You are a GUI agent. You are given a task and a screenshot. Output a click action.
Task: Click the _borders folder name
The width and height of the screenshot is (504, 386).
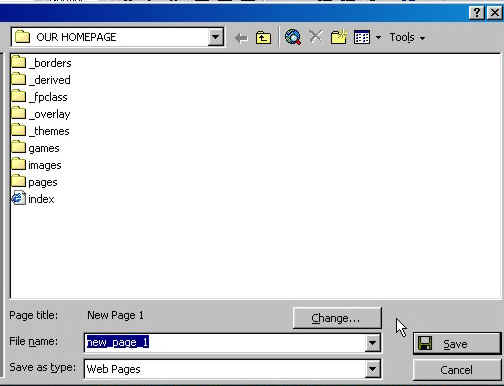[x=50, y=63]
